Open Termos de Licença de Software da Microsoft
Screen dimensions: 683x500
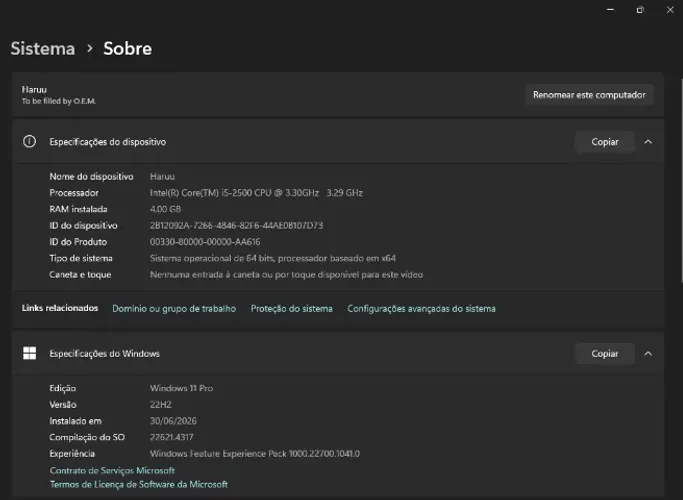pyautogui.click(x=139, y=484)
